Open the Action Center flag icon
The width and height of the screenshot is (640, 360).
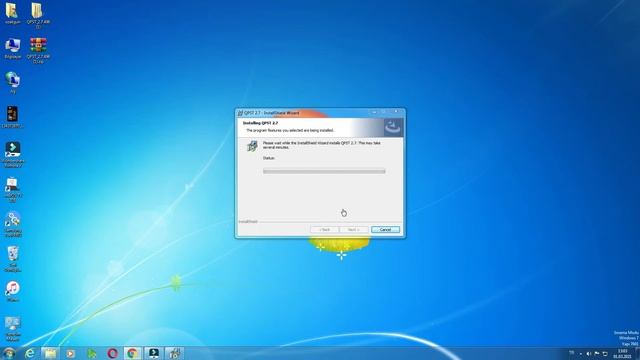[597, 354]
